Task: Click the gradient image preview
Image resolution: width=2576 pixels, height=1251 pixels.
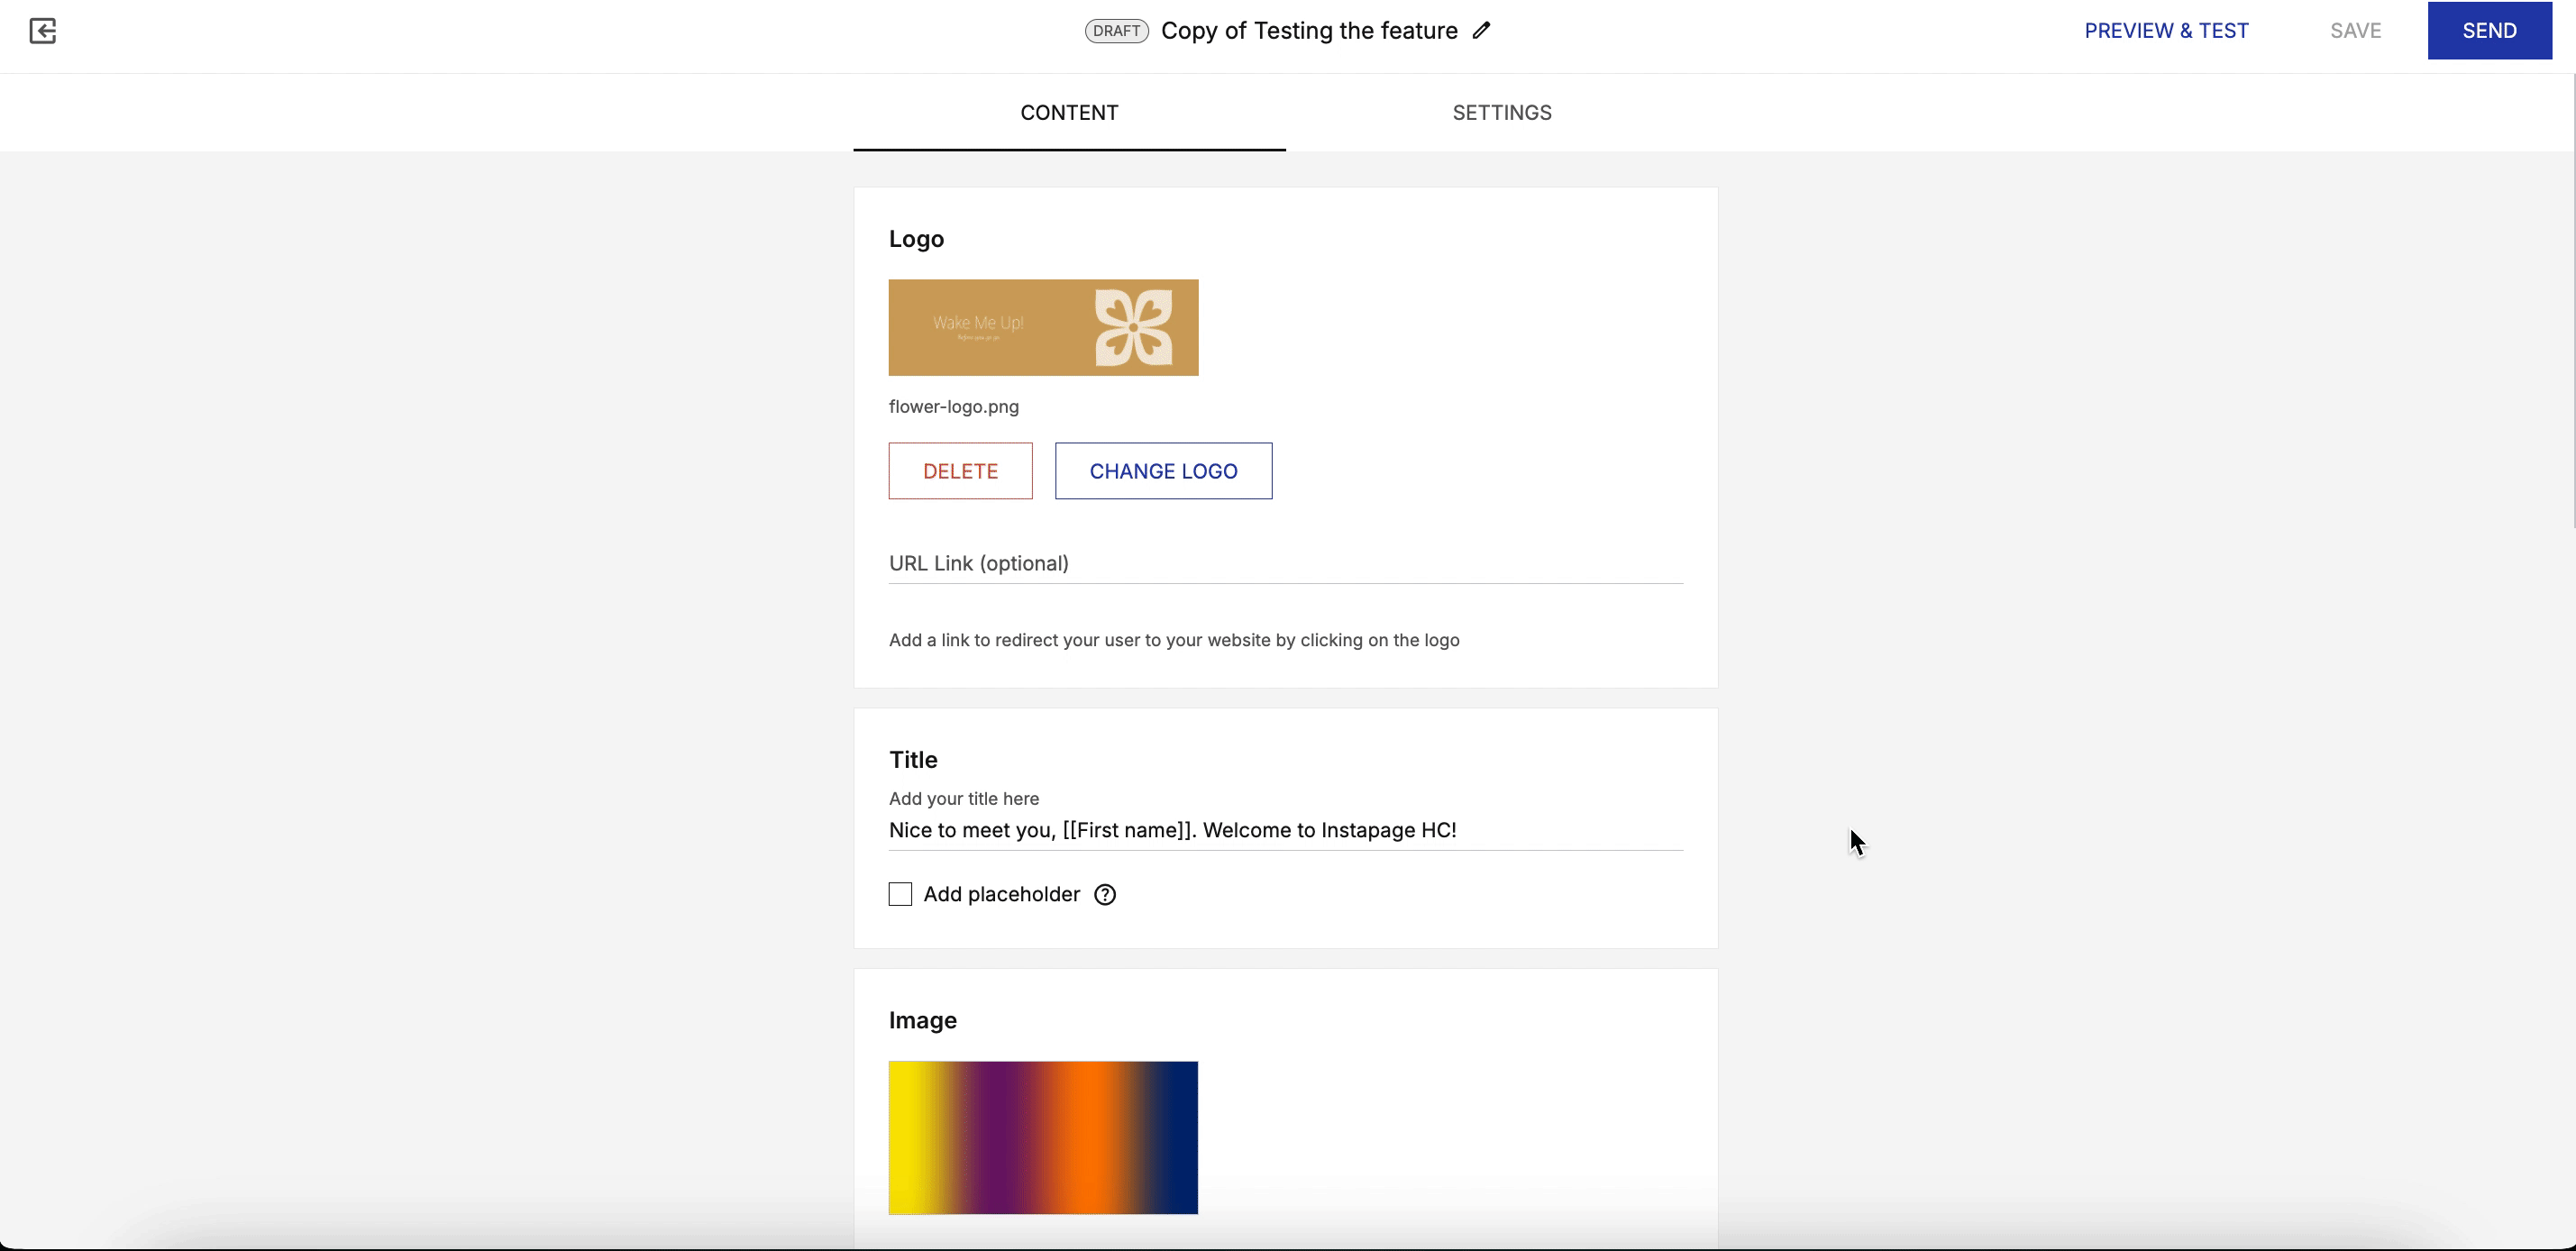Action: pyautogui.click(x=1043, y=1137)
